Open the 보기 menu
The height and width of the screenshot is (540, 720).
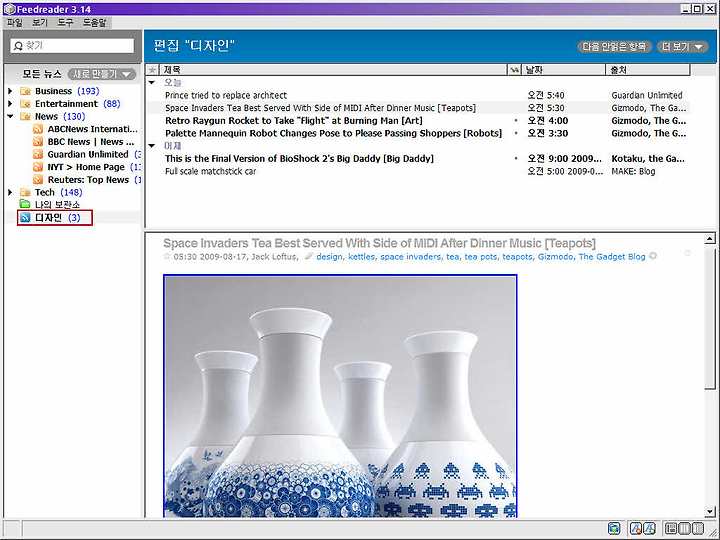click(x=40, y=22)
